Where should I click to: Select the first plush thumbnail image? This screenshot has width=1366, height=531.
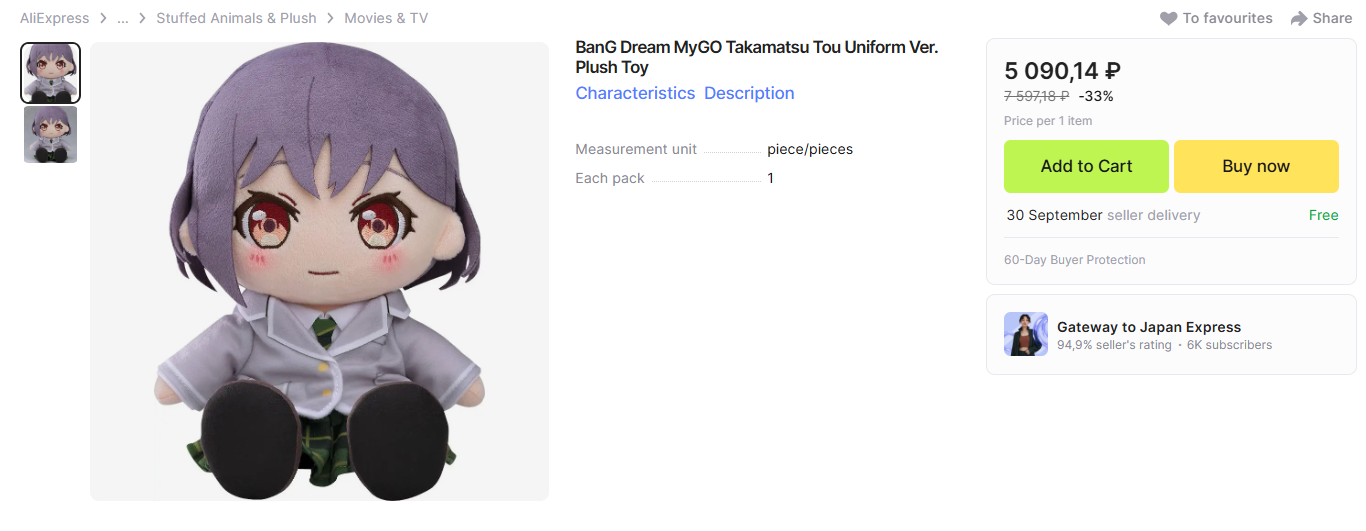point(50,72)
